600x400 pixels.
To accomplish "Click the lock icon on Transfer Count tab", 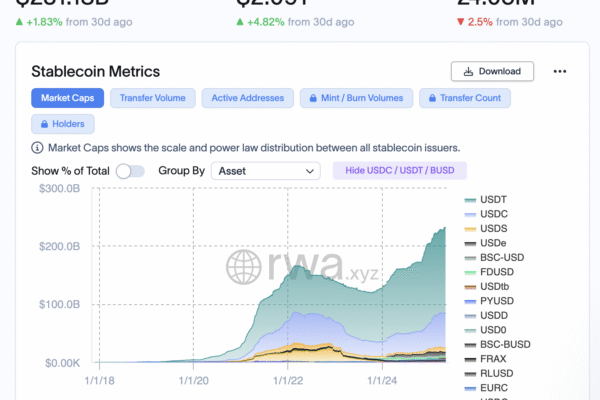I will 432,98.
